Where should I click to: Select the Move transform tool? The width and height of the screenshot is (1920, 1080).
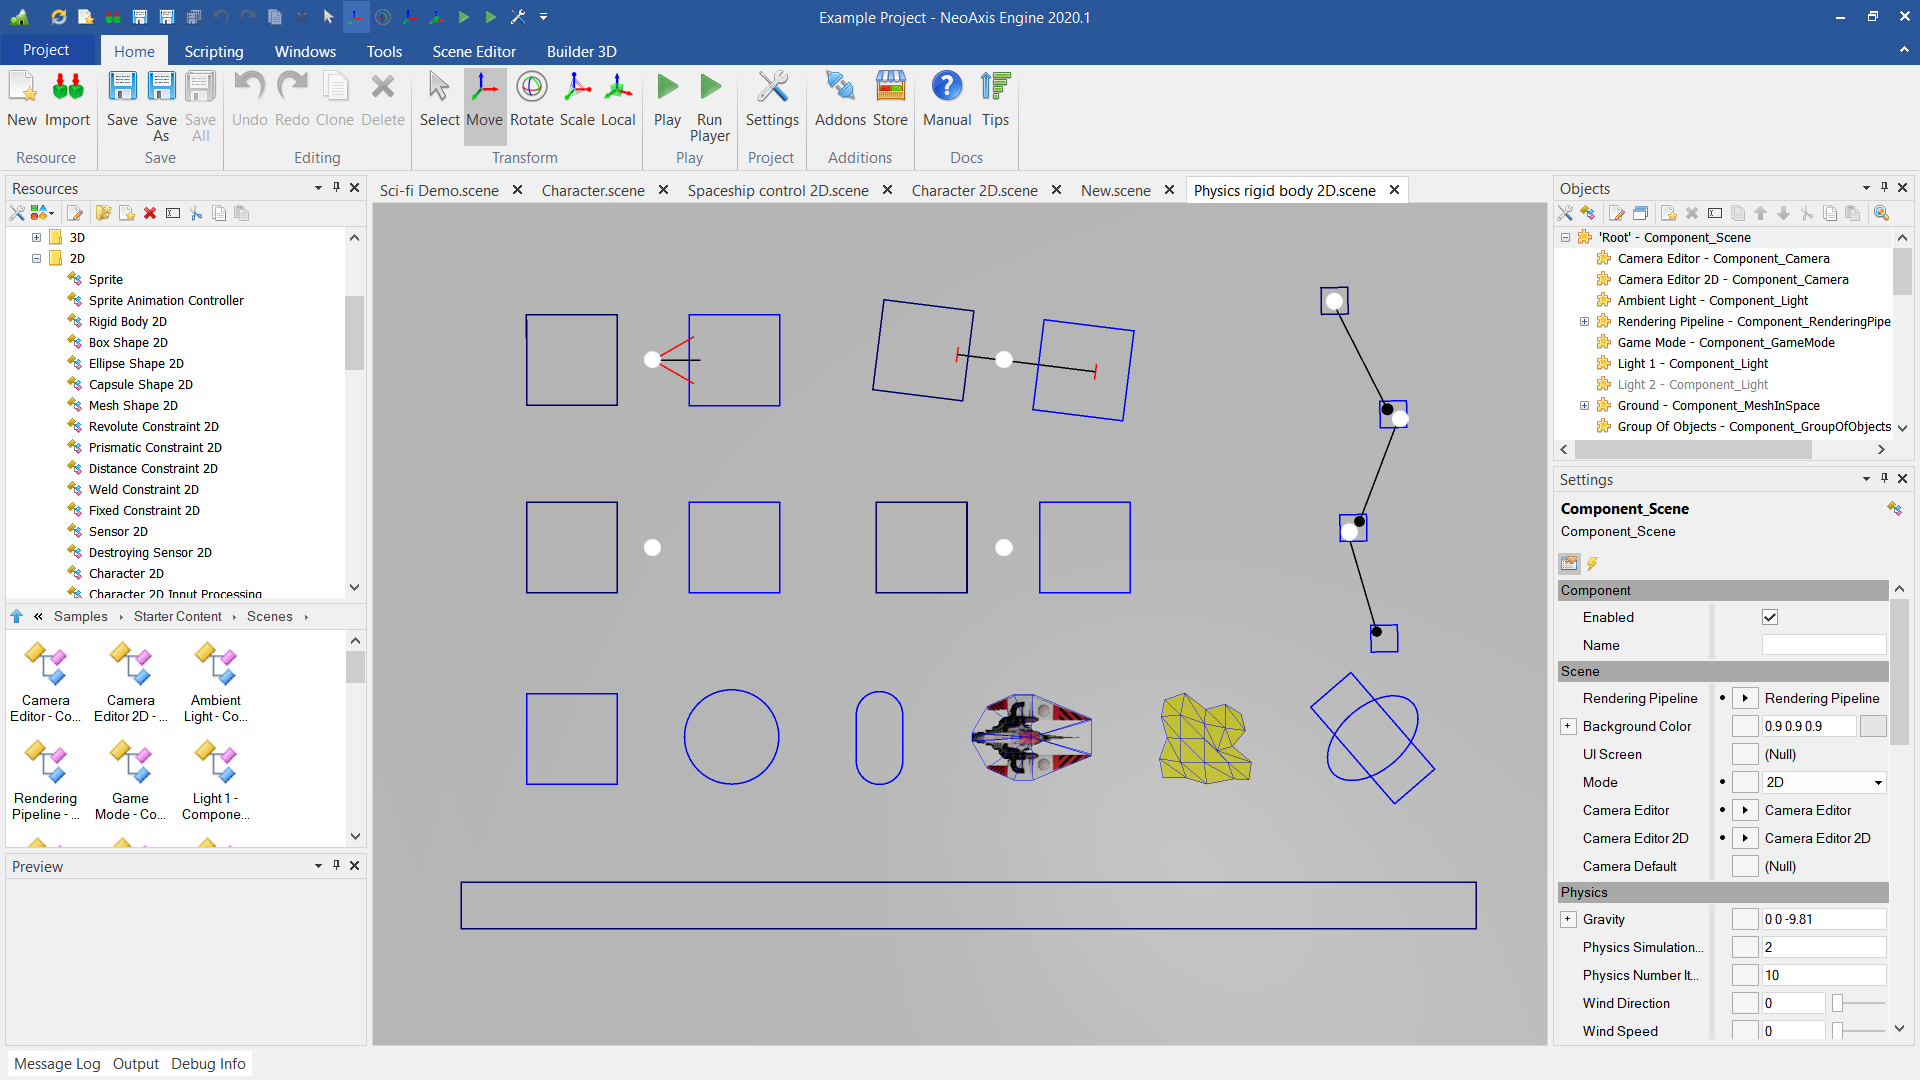tap(483, 99)
